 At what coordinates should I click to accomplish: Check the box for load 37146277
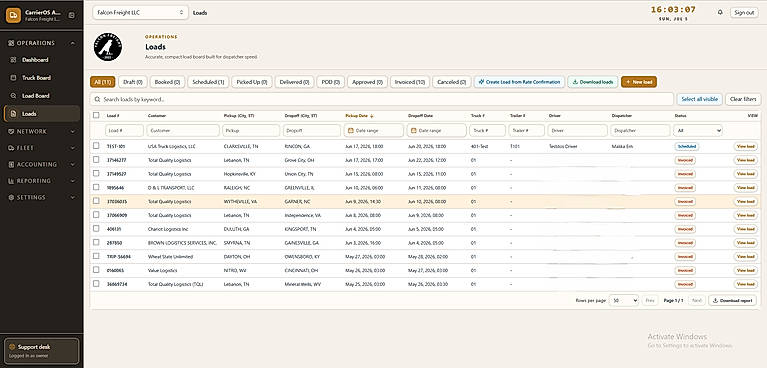pos(96,160)
